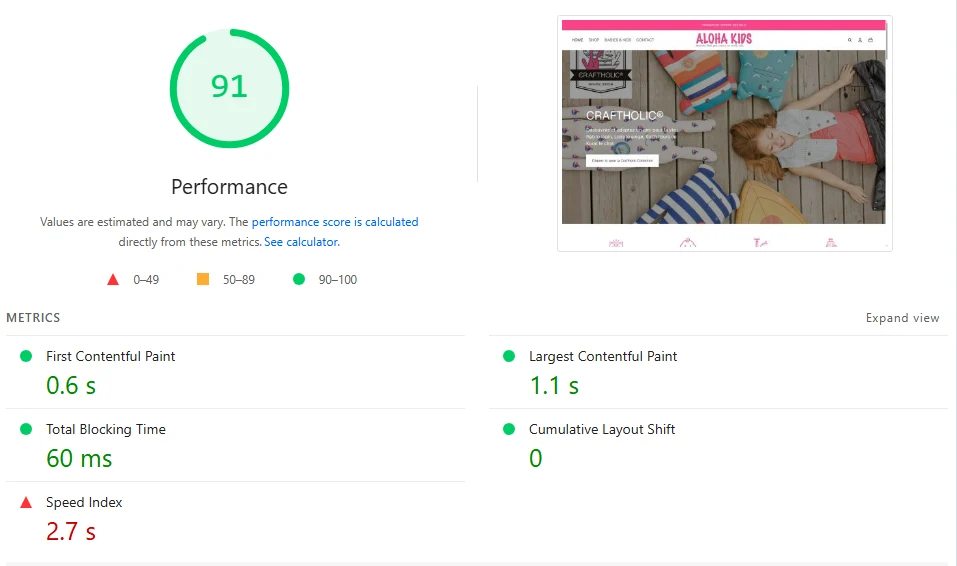Select the 'Total Blocking Time' metric label
This screenshot has height=566, width=957.
[106, 429]
